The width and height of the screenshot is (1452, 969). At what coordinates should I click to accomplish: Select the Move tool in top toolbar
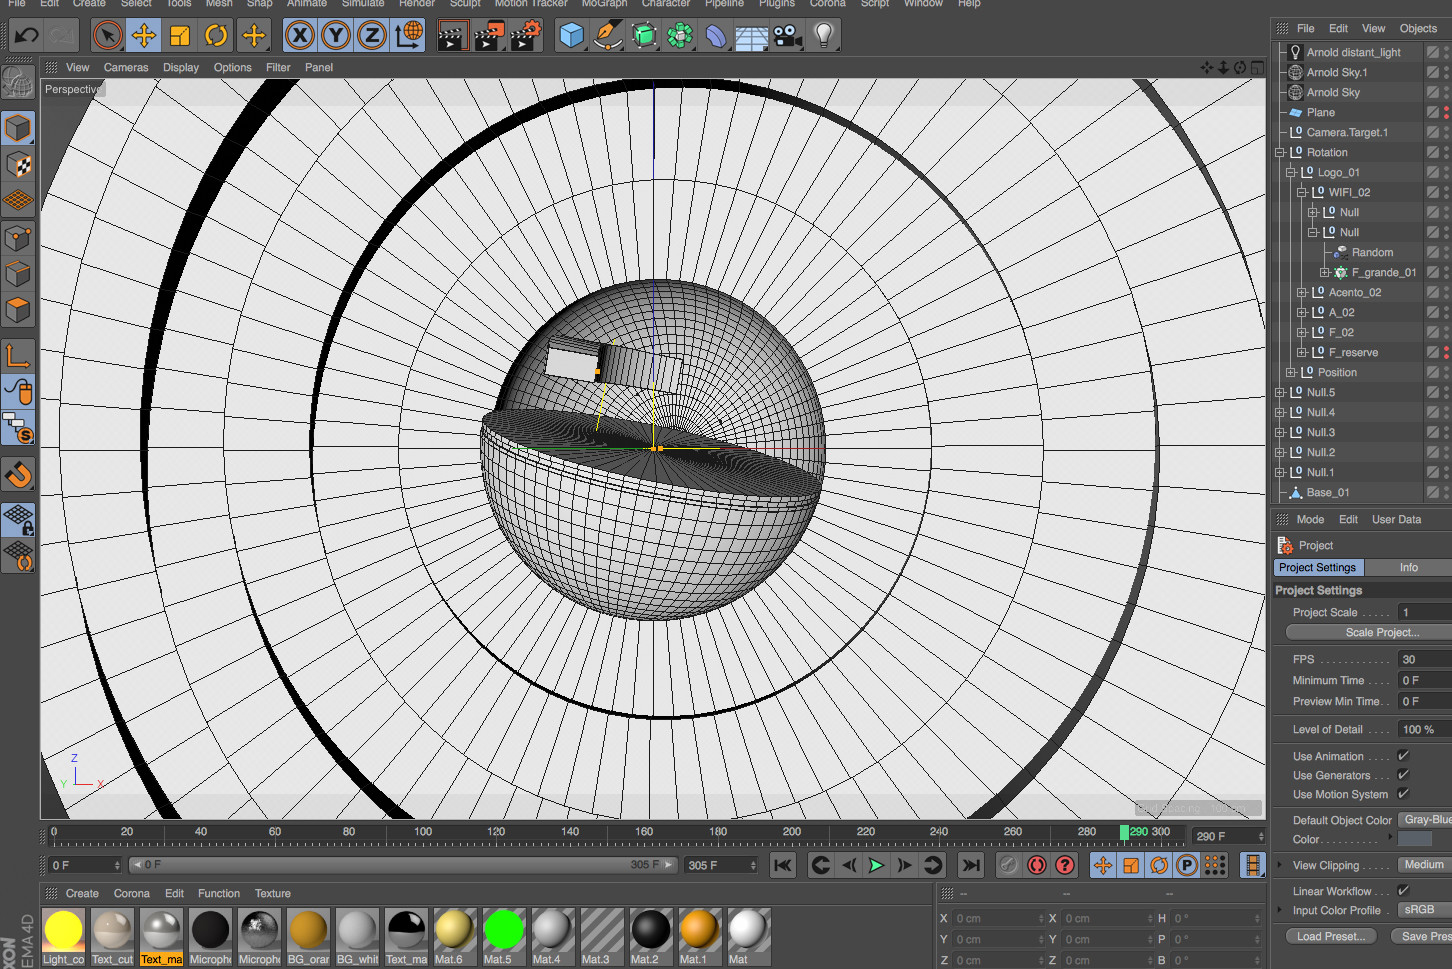tap(144, 36)
